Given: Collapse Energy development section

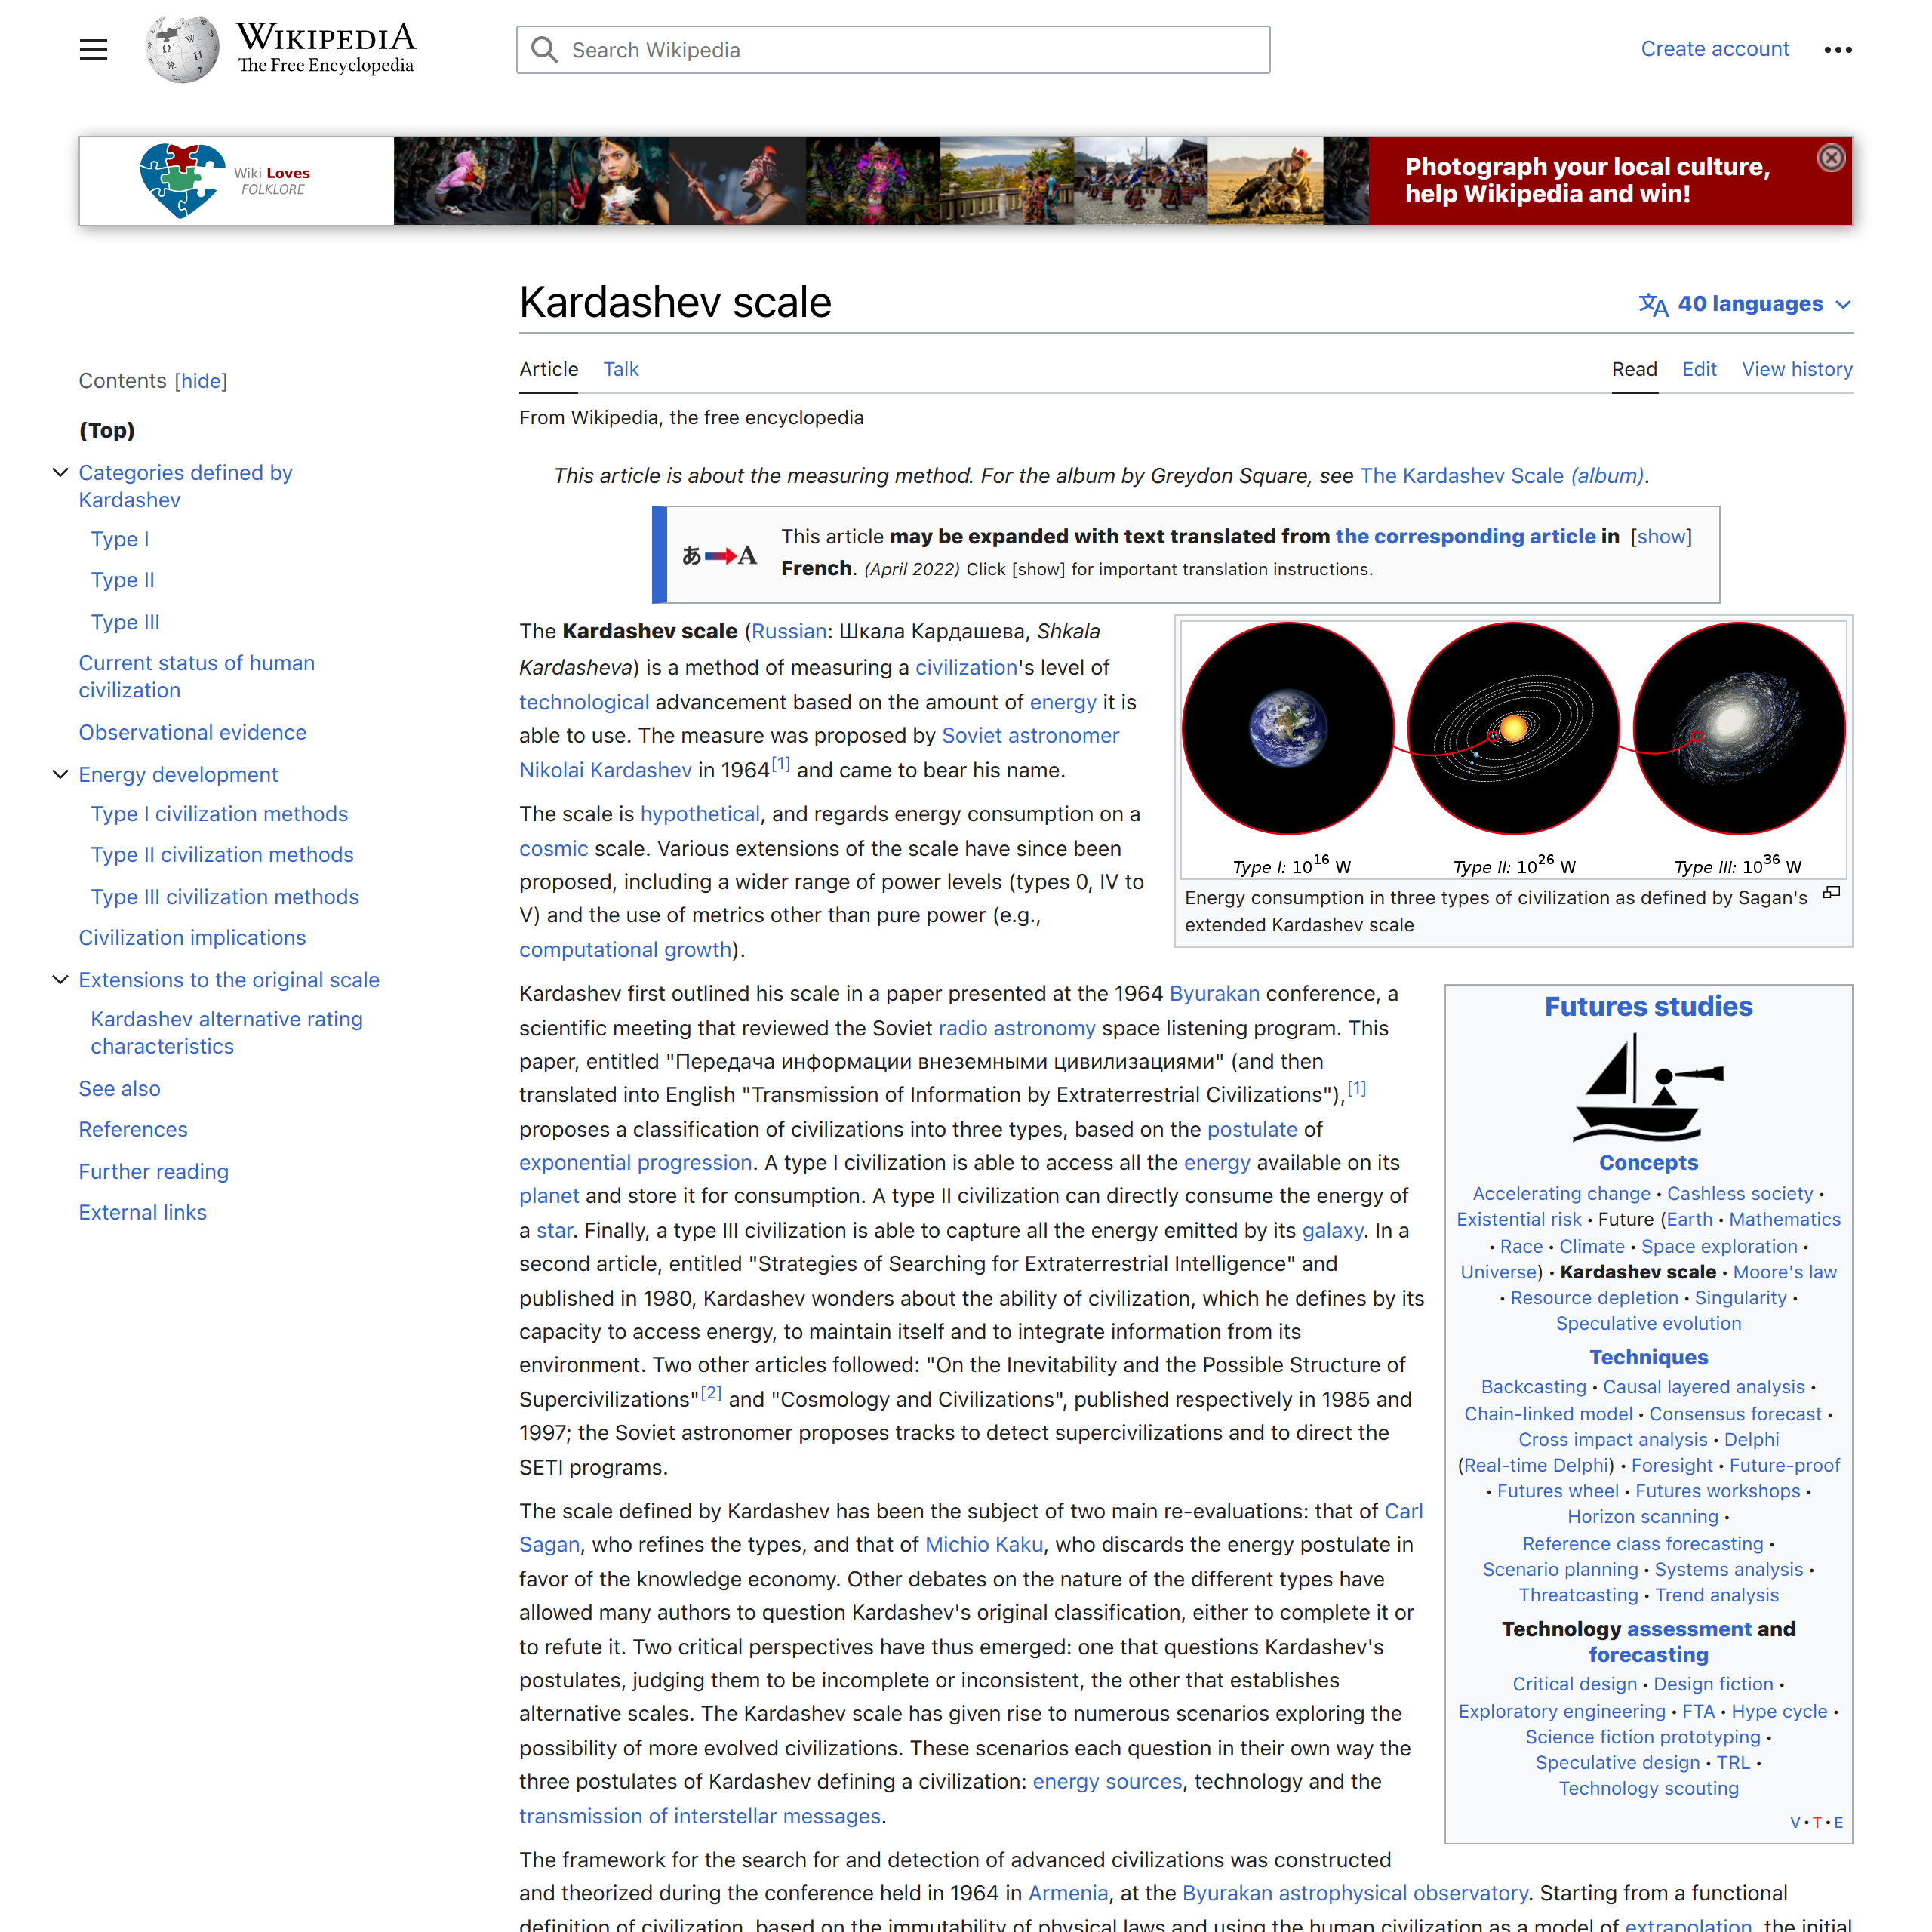Looking at the screenshot, I should (60, 774).
